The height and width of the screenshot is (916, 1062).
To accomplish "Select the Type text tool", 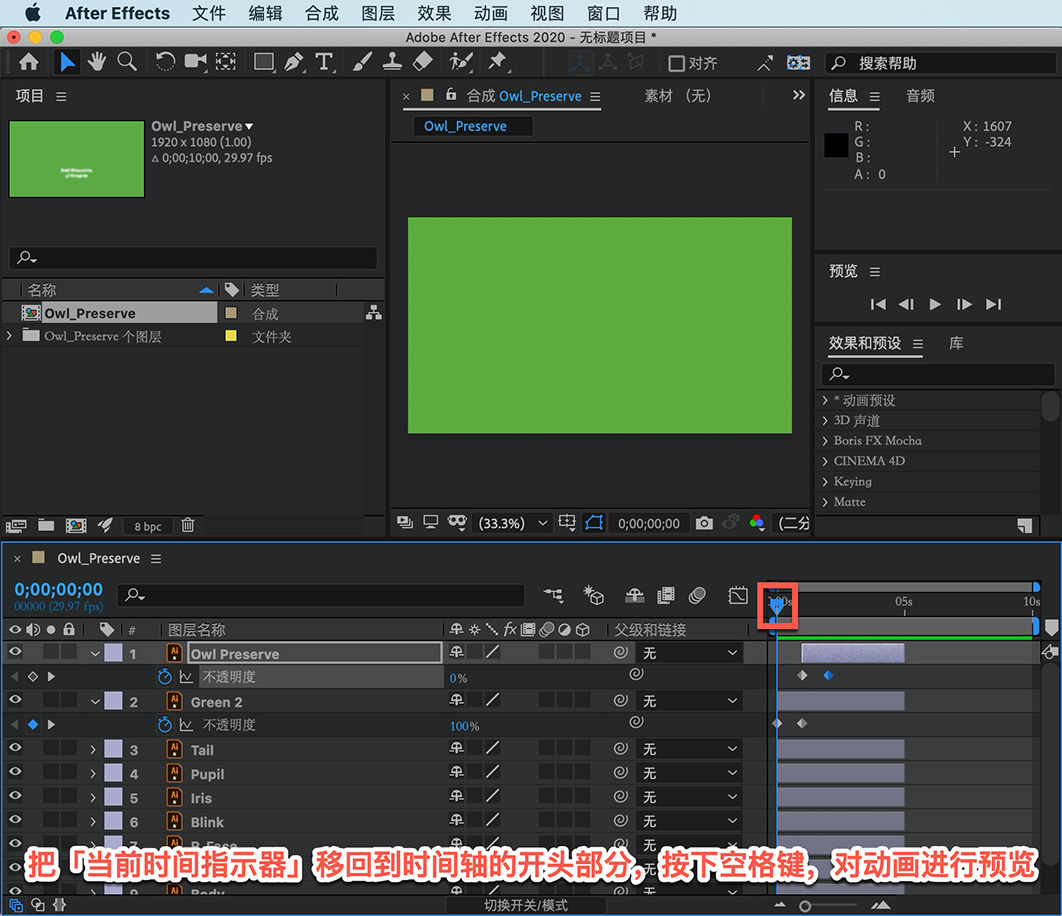I will pos(324,62).
